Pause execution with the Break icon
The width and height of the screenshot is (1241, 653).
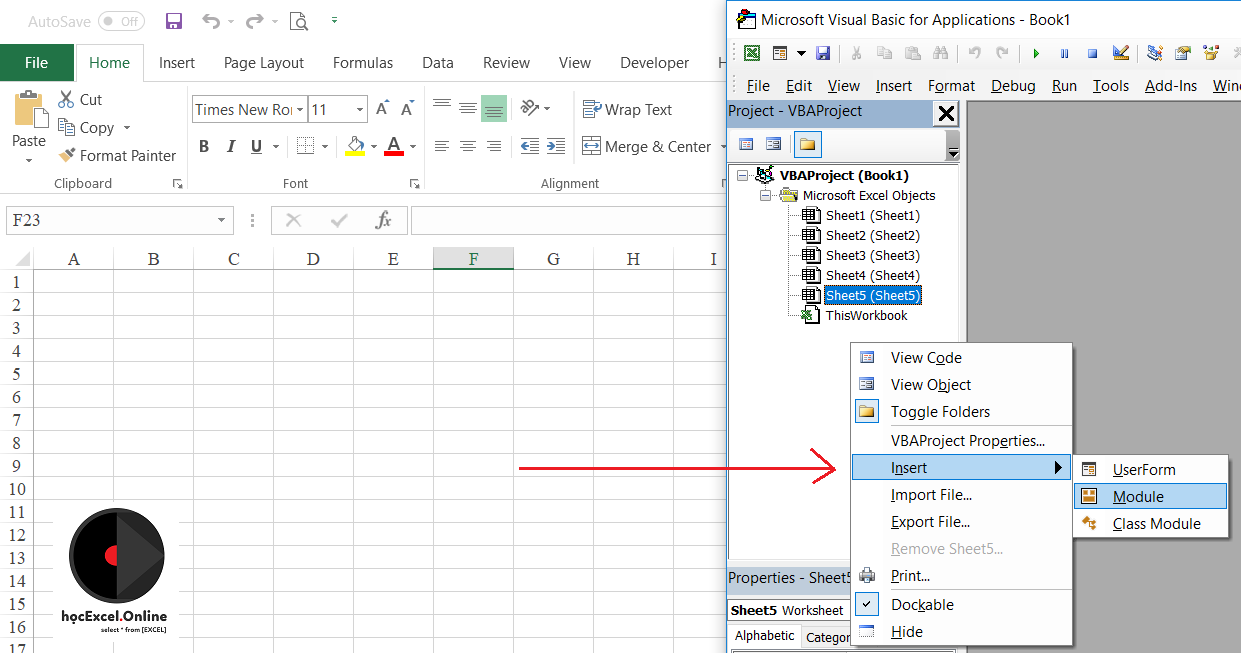pos(1064,53)
